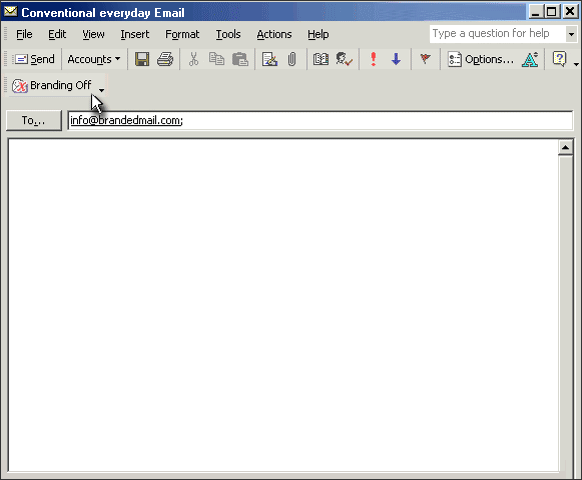This screenshot has height=480, width=582.
Task: Click the Signature insert icon
Action: (x=269, y=59)
